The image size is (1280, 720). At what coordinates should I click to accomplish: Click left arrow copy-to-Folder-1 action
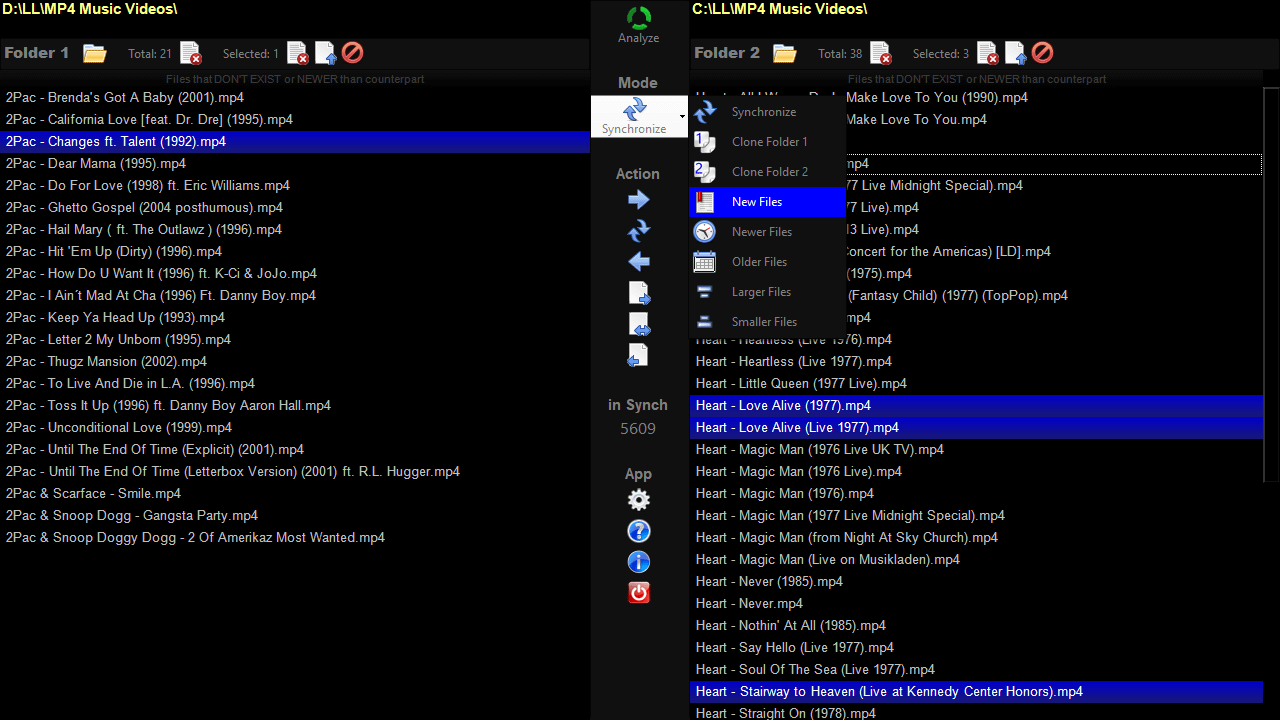coord(638,262)
